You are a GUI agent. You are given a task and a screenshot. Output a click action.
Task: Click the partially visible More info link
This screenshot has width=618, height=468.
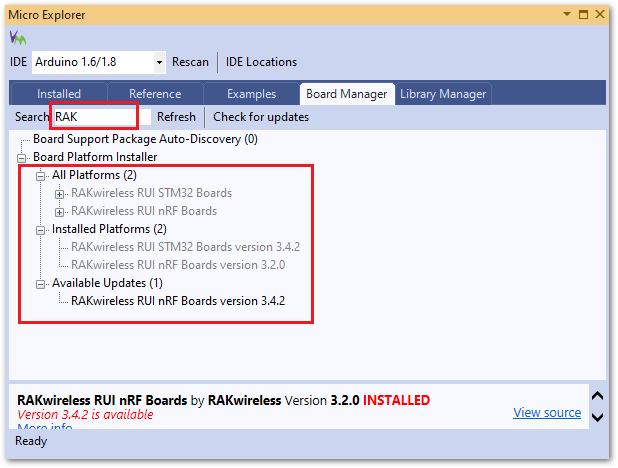pos(45,426)
